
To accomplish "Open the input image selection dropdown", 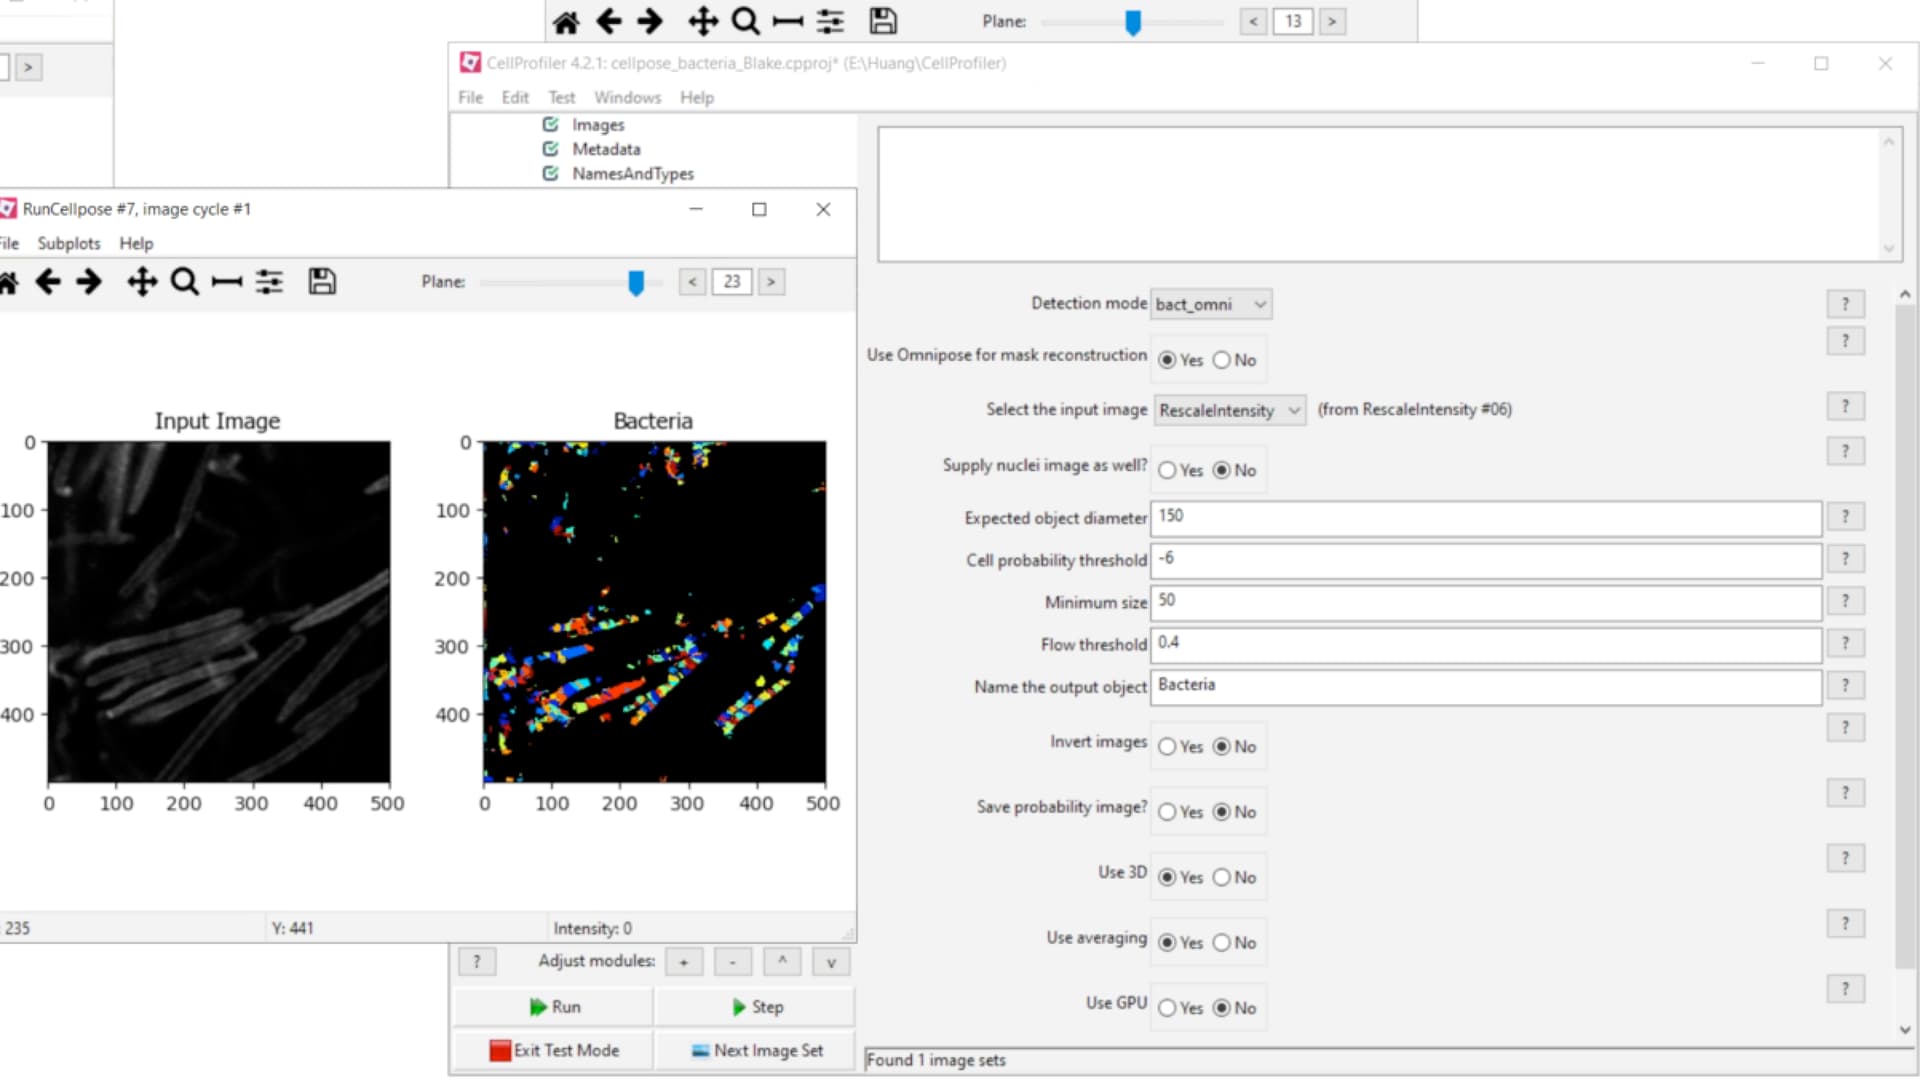I will pos(1229,410).
